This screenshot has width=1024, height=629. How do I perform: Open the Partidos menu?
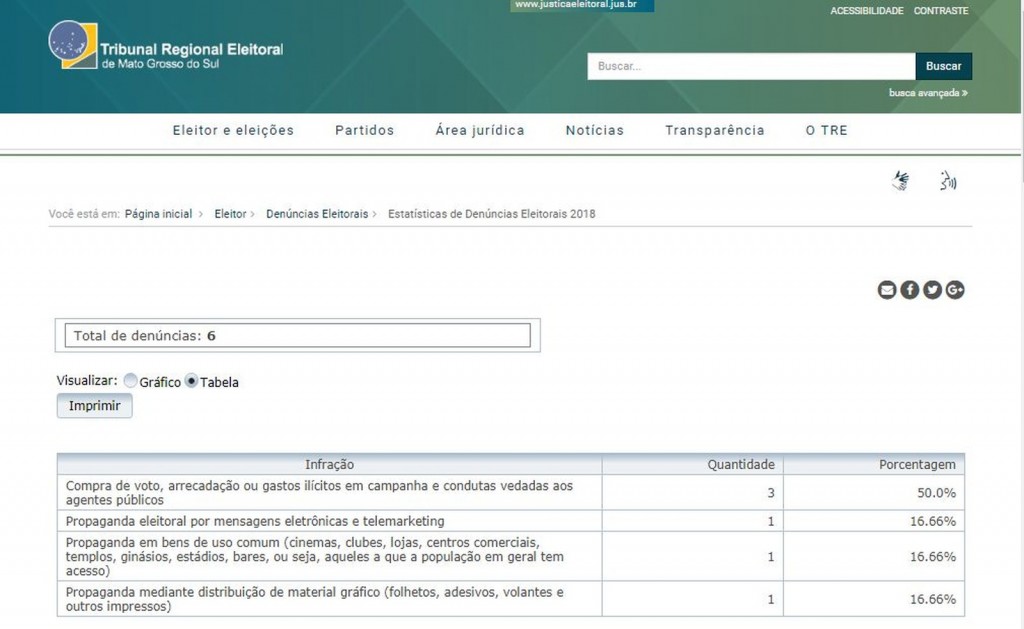tap(364, 130)
